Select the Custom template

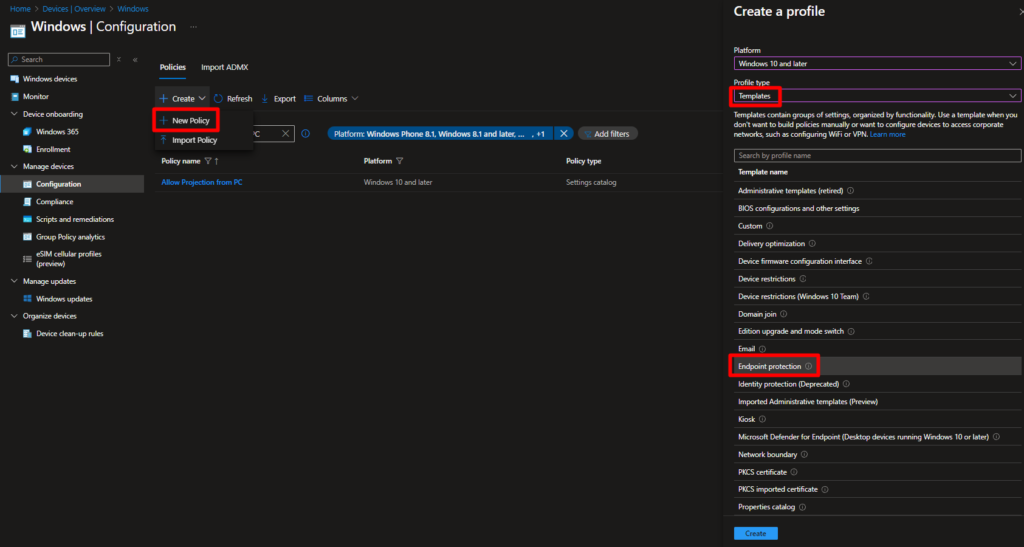click(x=877, y=227)
